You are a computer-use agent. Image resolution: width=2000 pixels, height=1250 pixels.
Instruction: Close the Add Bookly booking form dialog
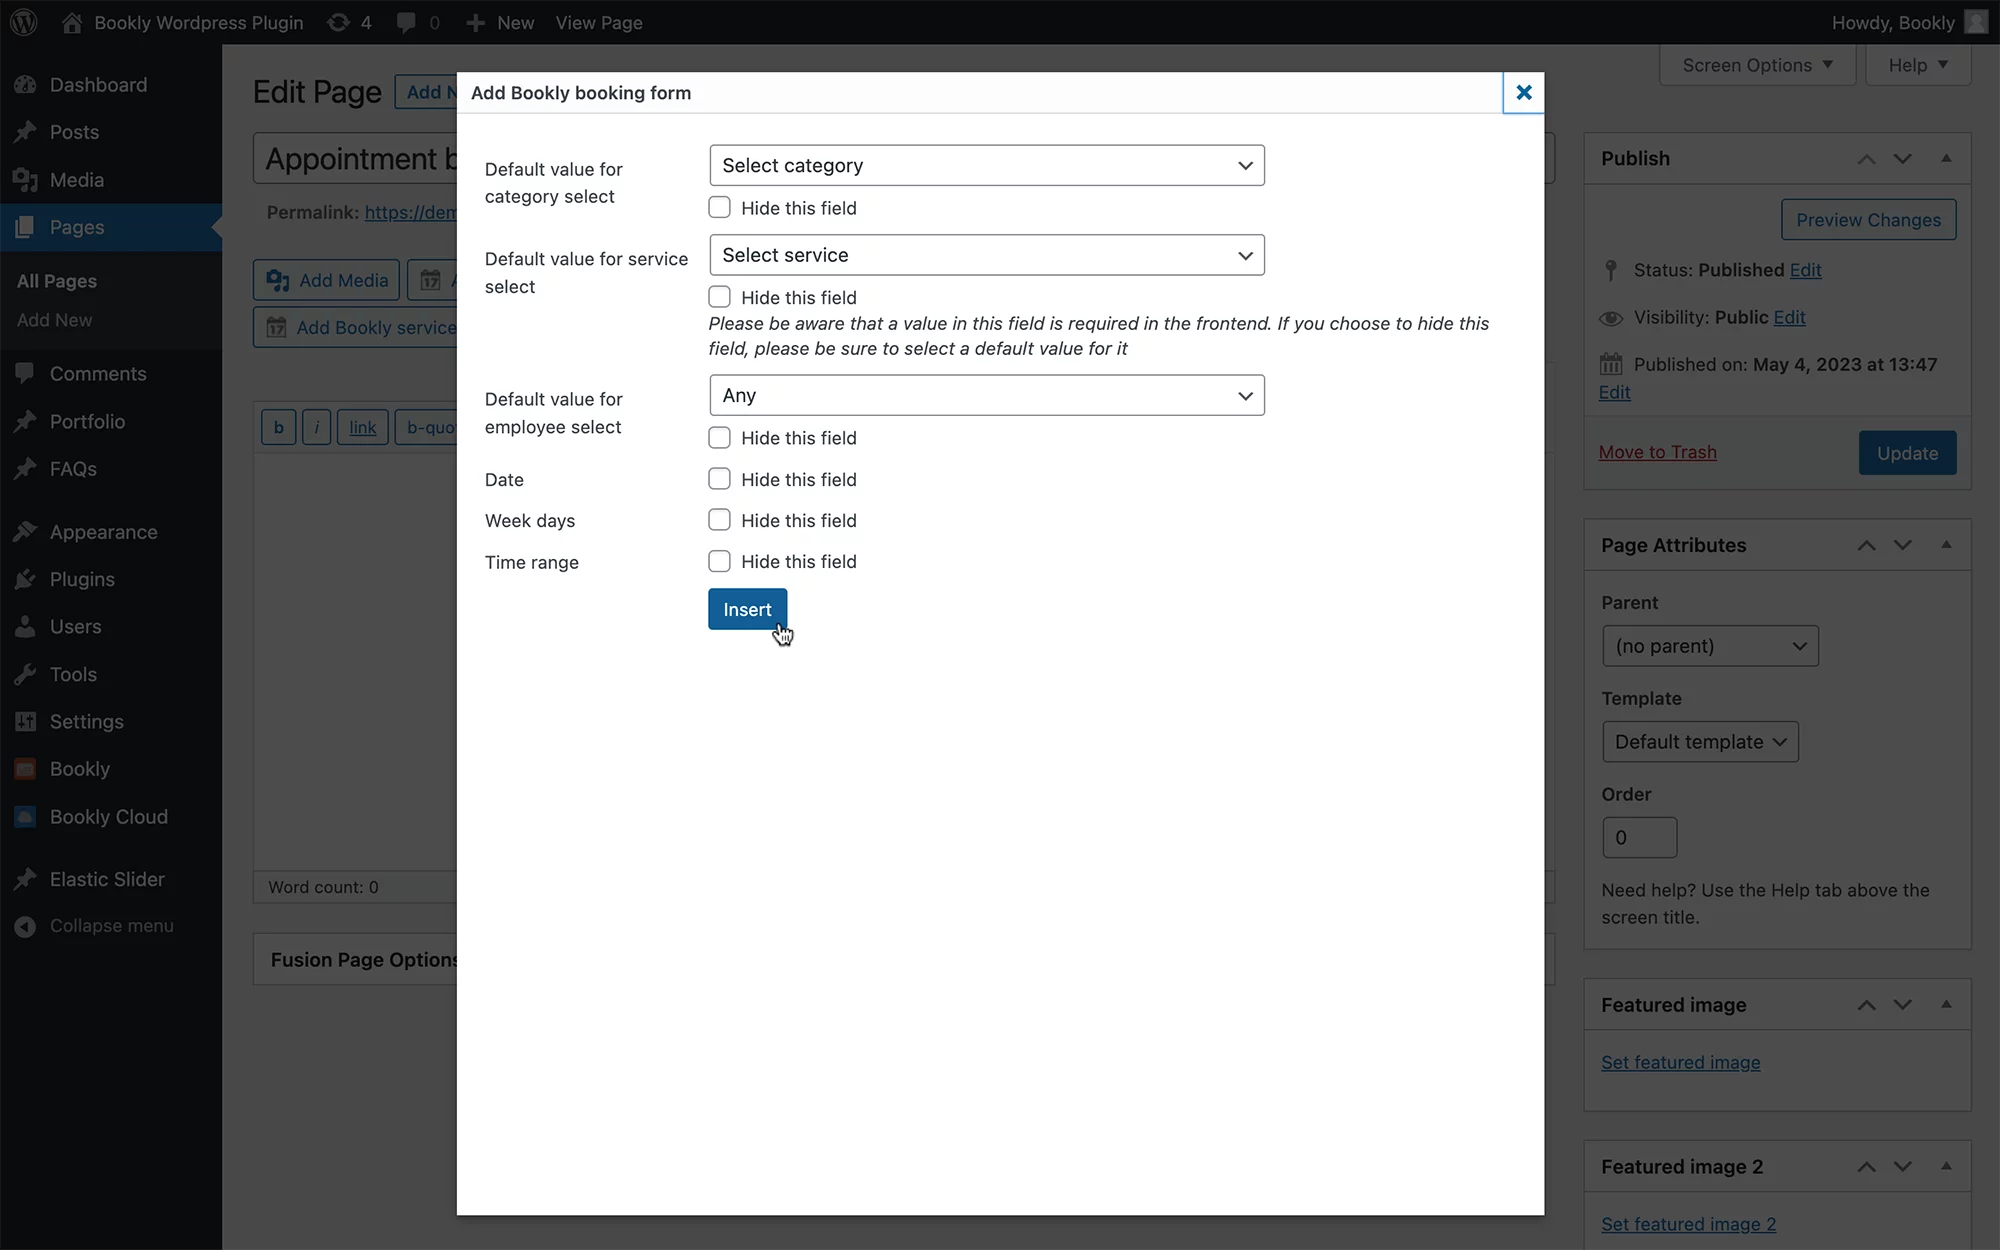(x=1523, y=92)
